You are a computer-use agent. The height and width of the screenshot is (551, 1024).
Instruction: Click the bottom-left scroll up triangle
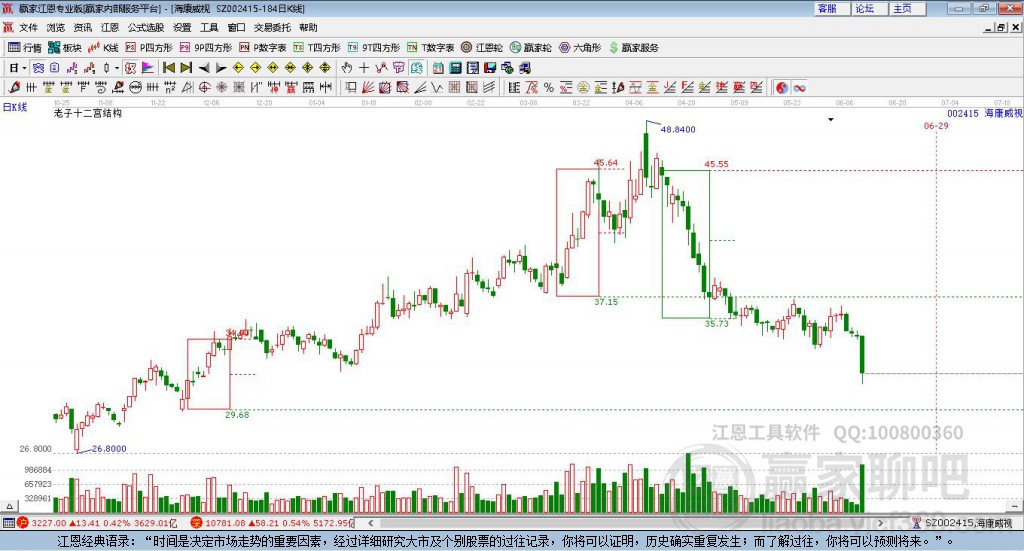[9, 506]
